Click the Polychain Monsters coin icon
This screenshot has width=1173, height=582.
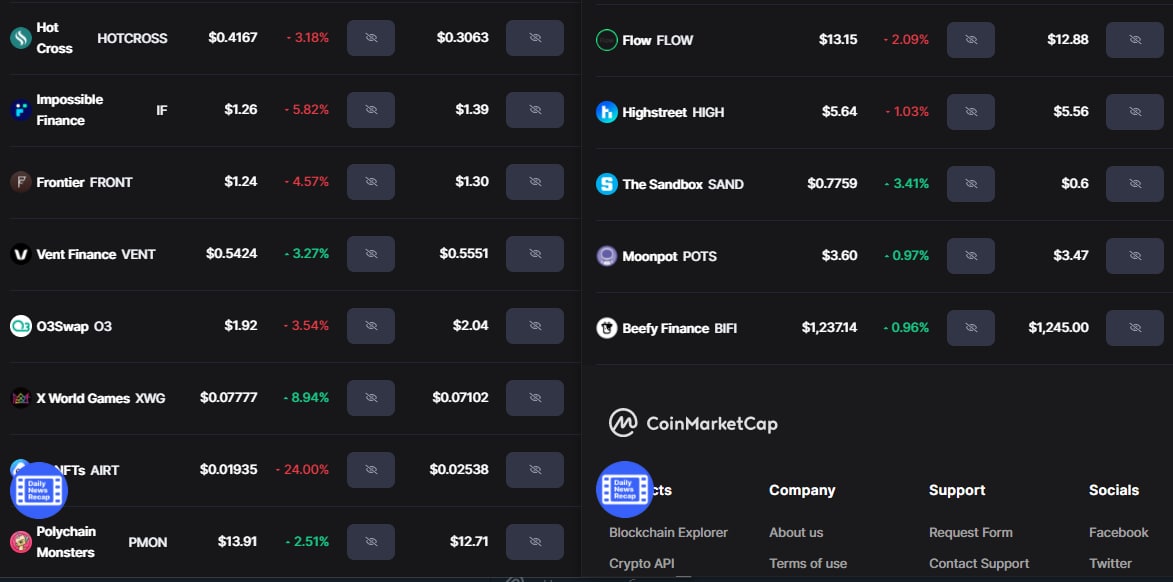coord(21,542)
